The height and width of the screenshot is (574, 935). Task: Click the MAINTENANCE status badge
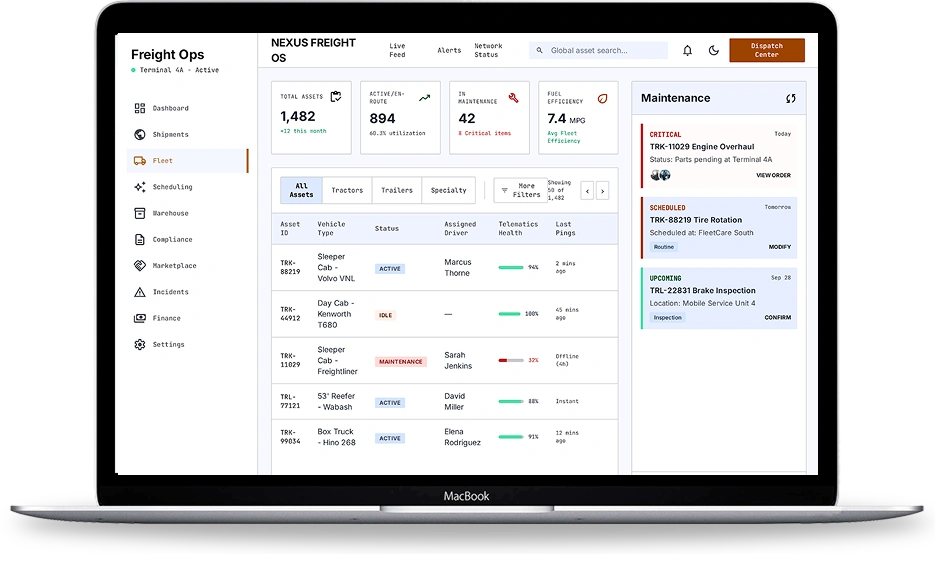coord(401,362)
